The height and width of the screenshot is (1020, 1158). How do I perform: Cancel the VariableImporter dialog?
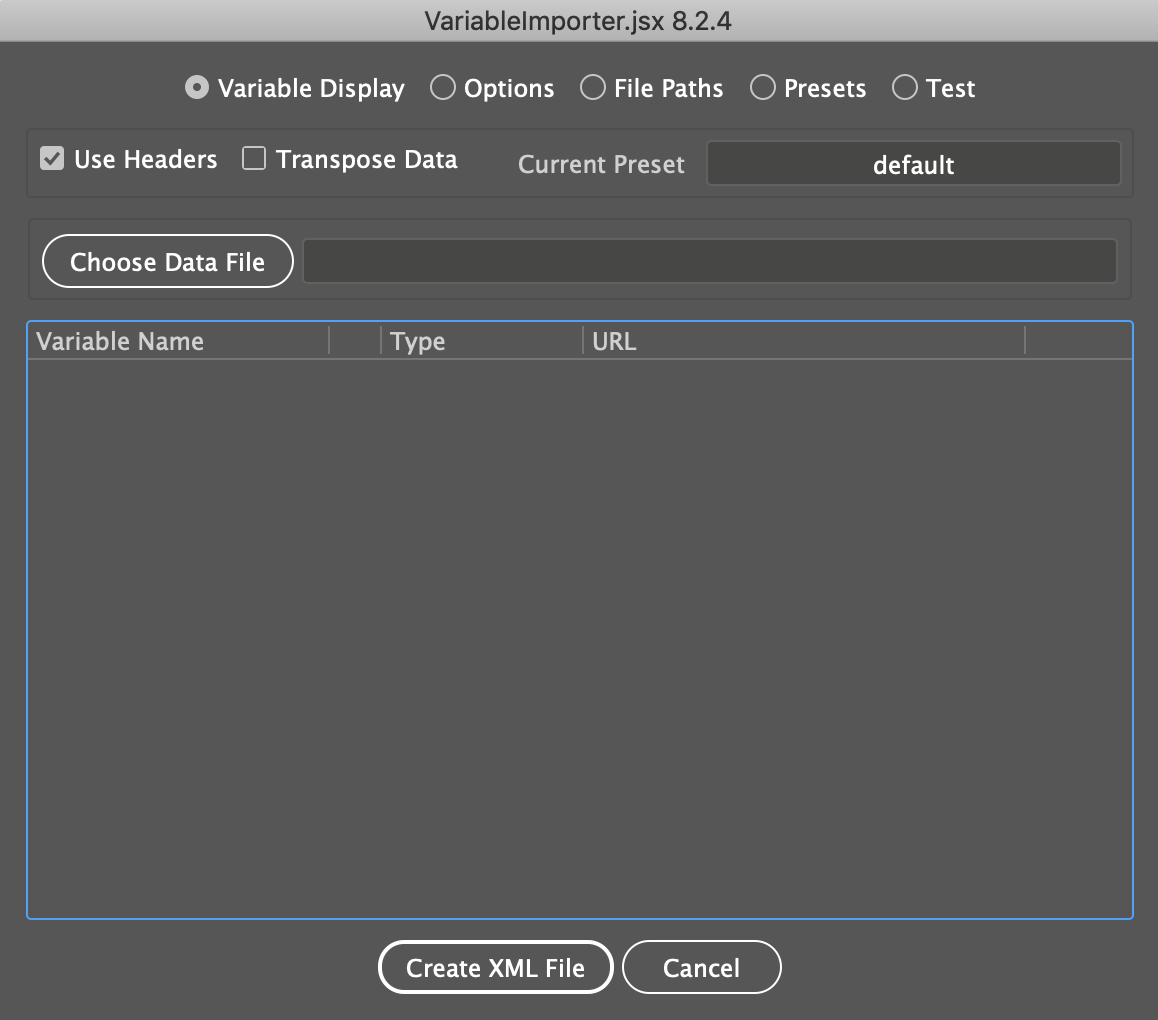[x=701, y=967]
